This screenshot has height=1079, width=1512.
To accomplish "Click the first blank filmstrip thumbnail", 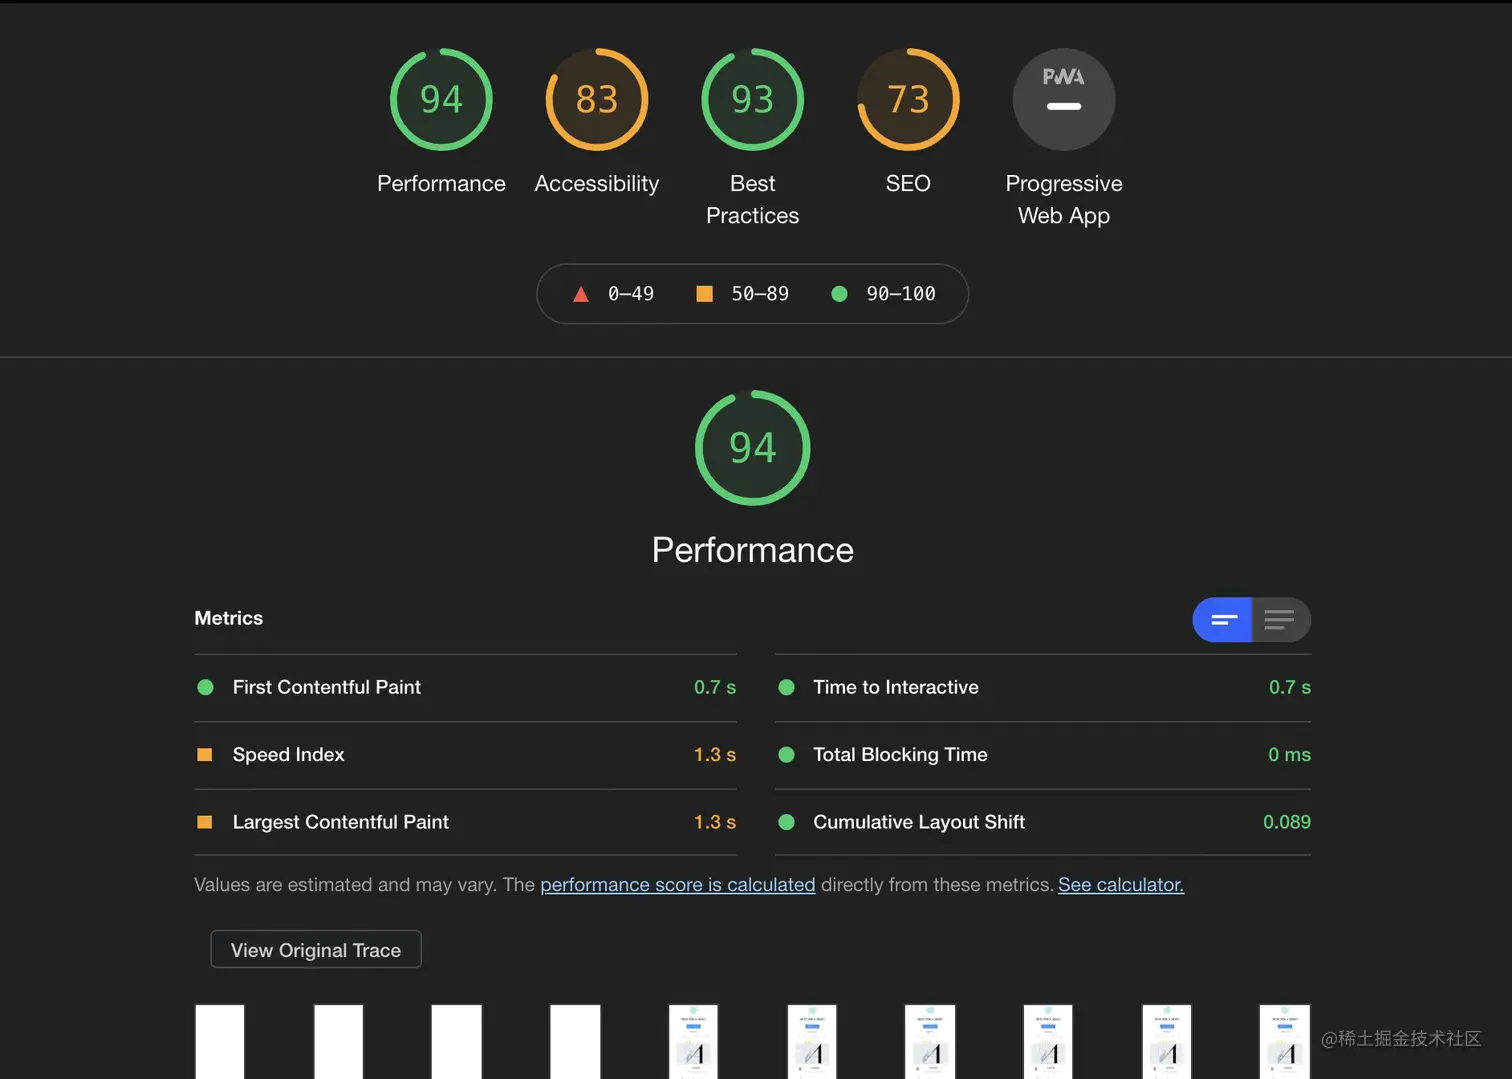I will pyautogui.click(x=220, y=1042).
